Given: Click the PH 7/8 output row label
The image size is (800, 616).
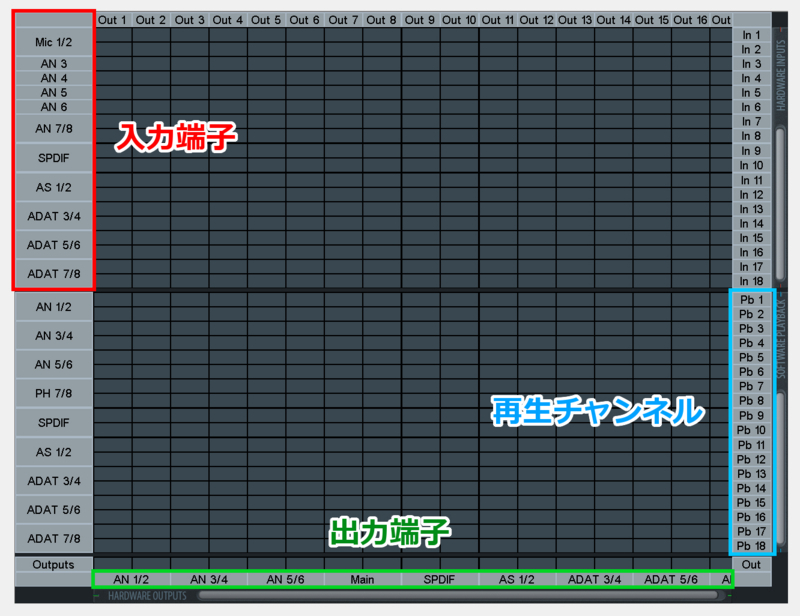Looking at the screenshot, I should pyautogui.click(x=52, y=394).
